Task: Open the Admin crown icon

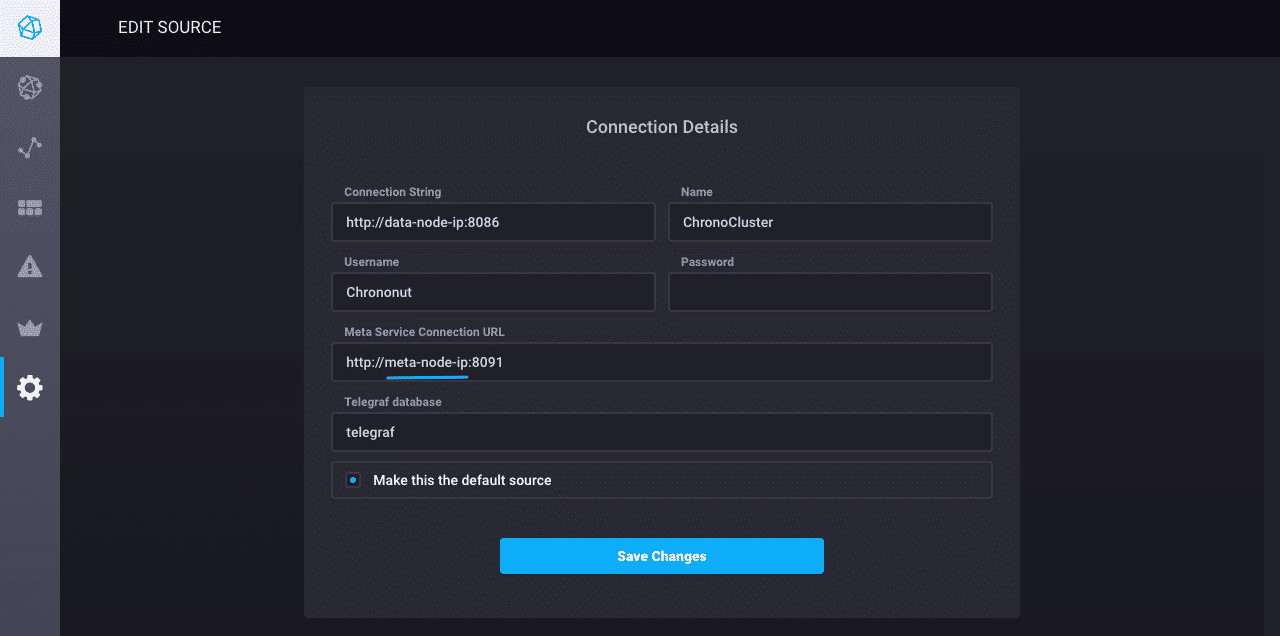Action: pos(30,328)
